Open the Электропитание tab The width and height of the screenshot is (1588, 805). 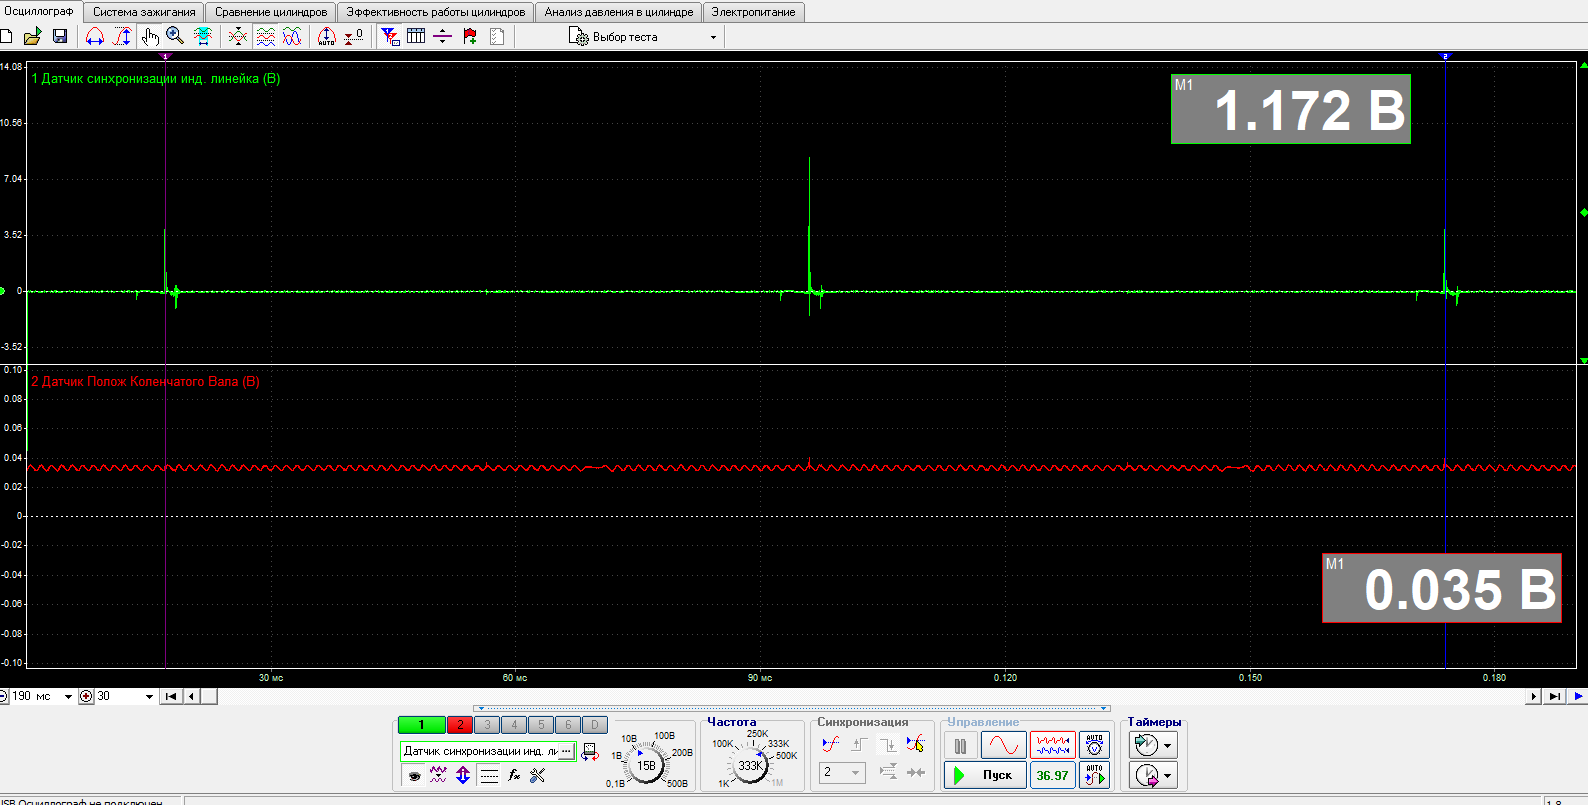(x=754, y=12)
